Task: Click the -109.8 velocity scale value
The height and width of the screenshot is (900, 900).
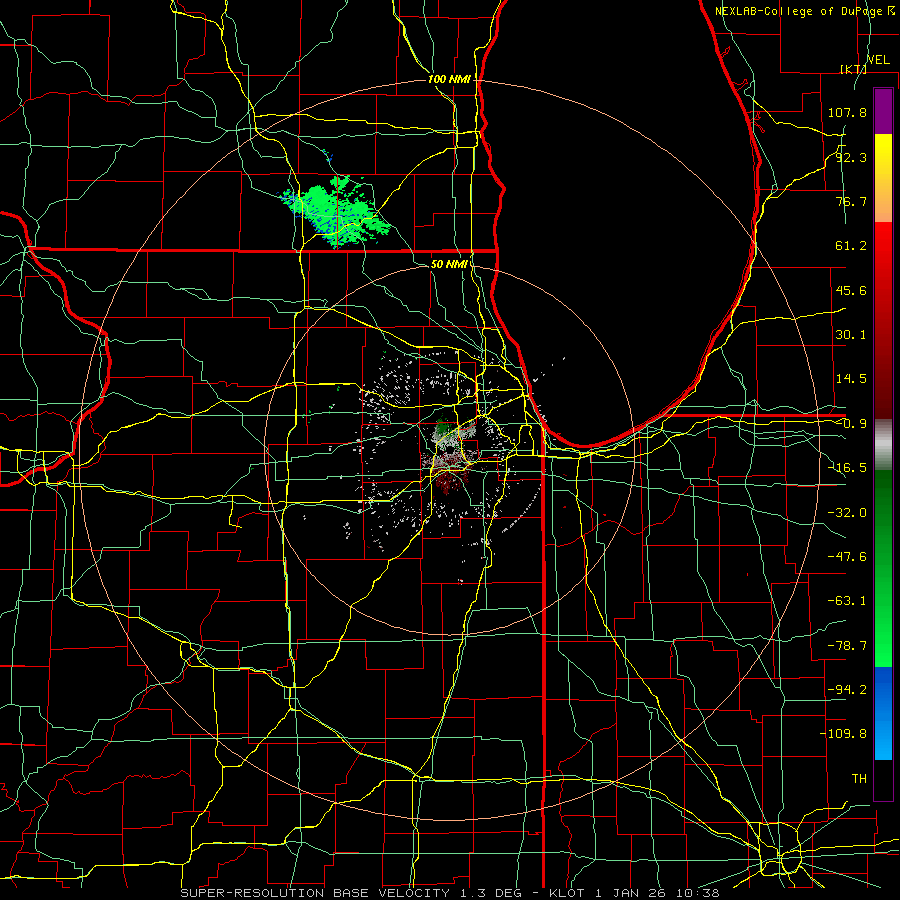Action: (x=843, y=734)
